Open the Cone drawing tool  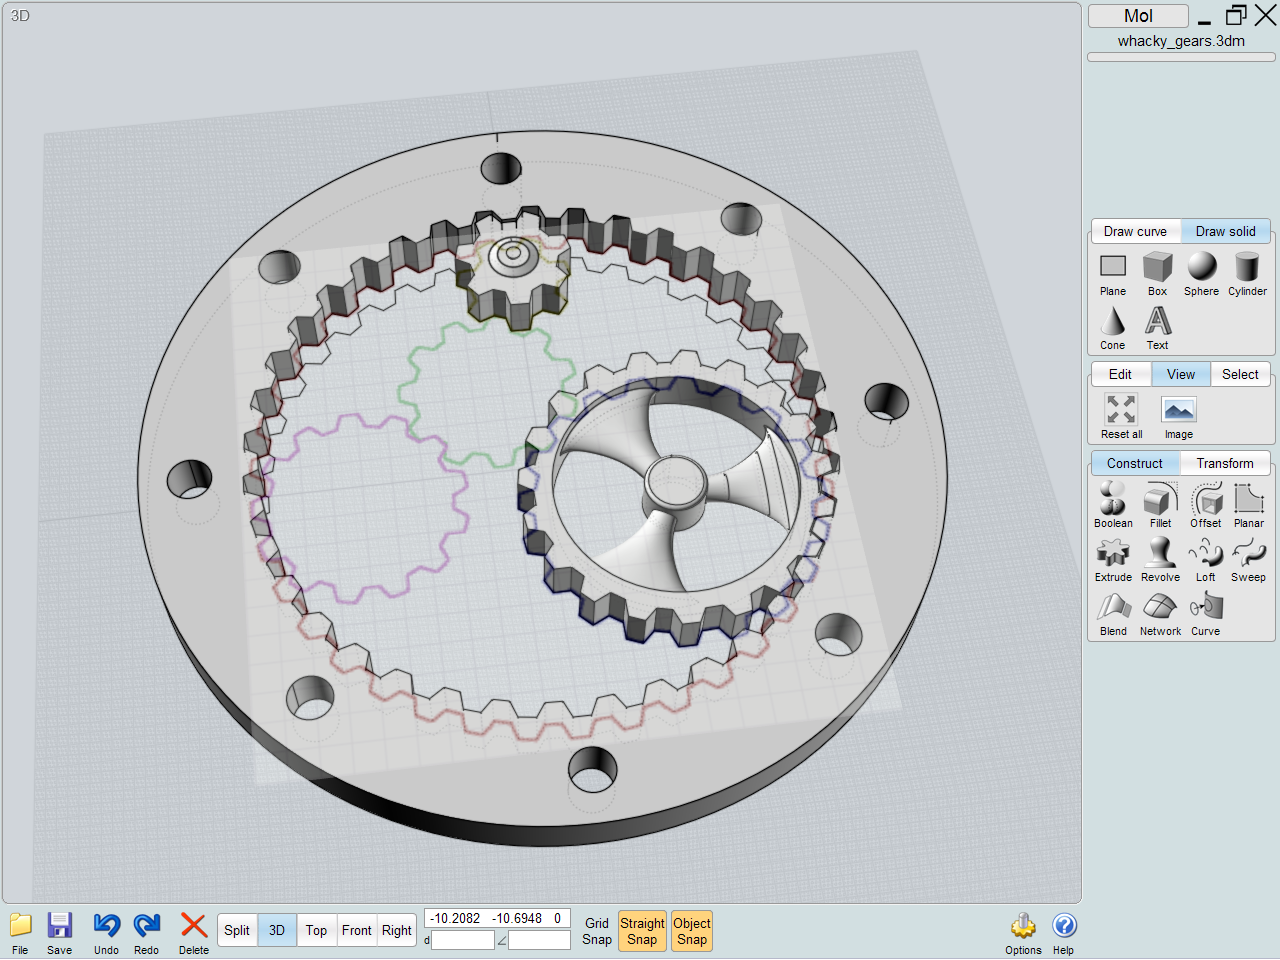pyautogui.click(x=1112, y=327)
